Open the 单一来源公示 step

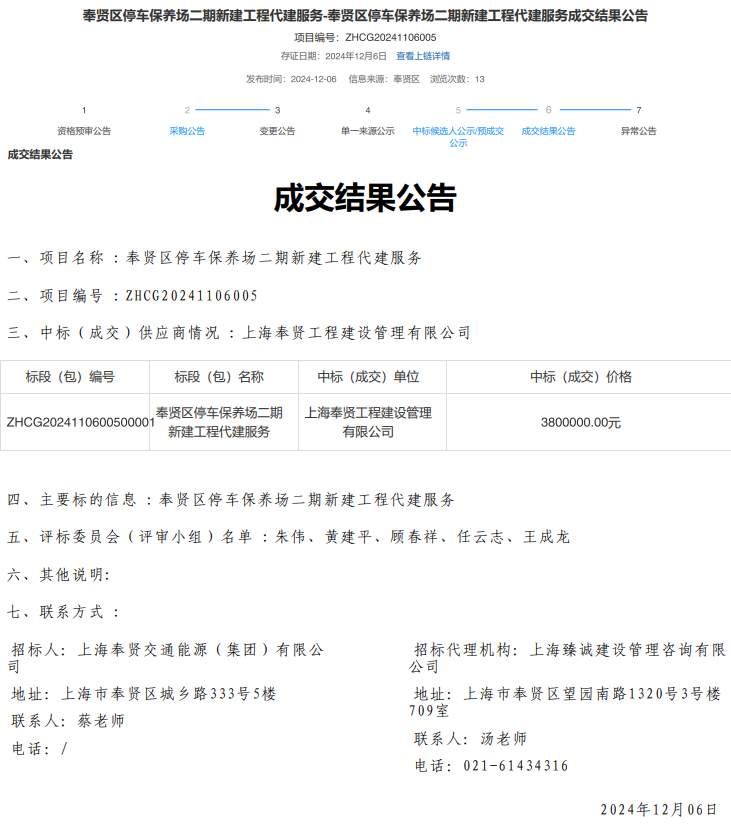click(367, 131)
